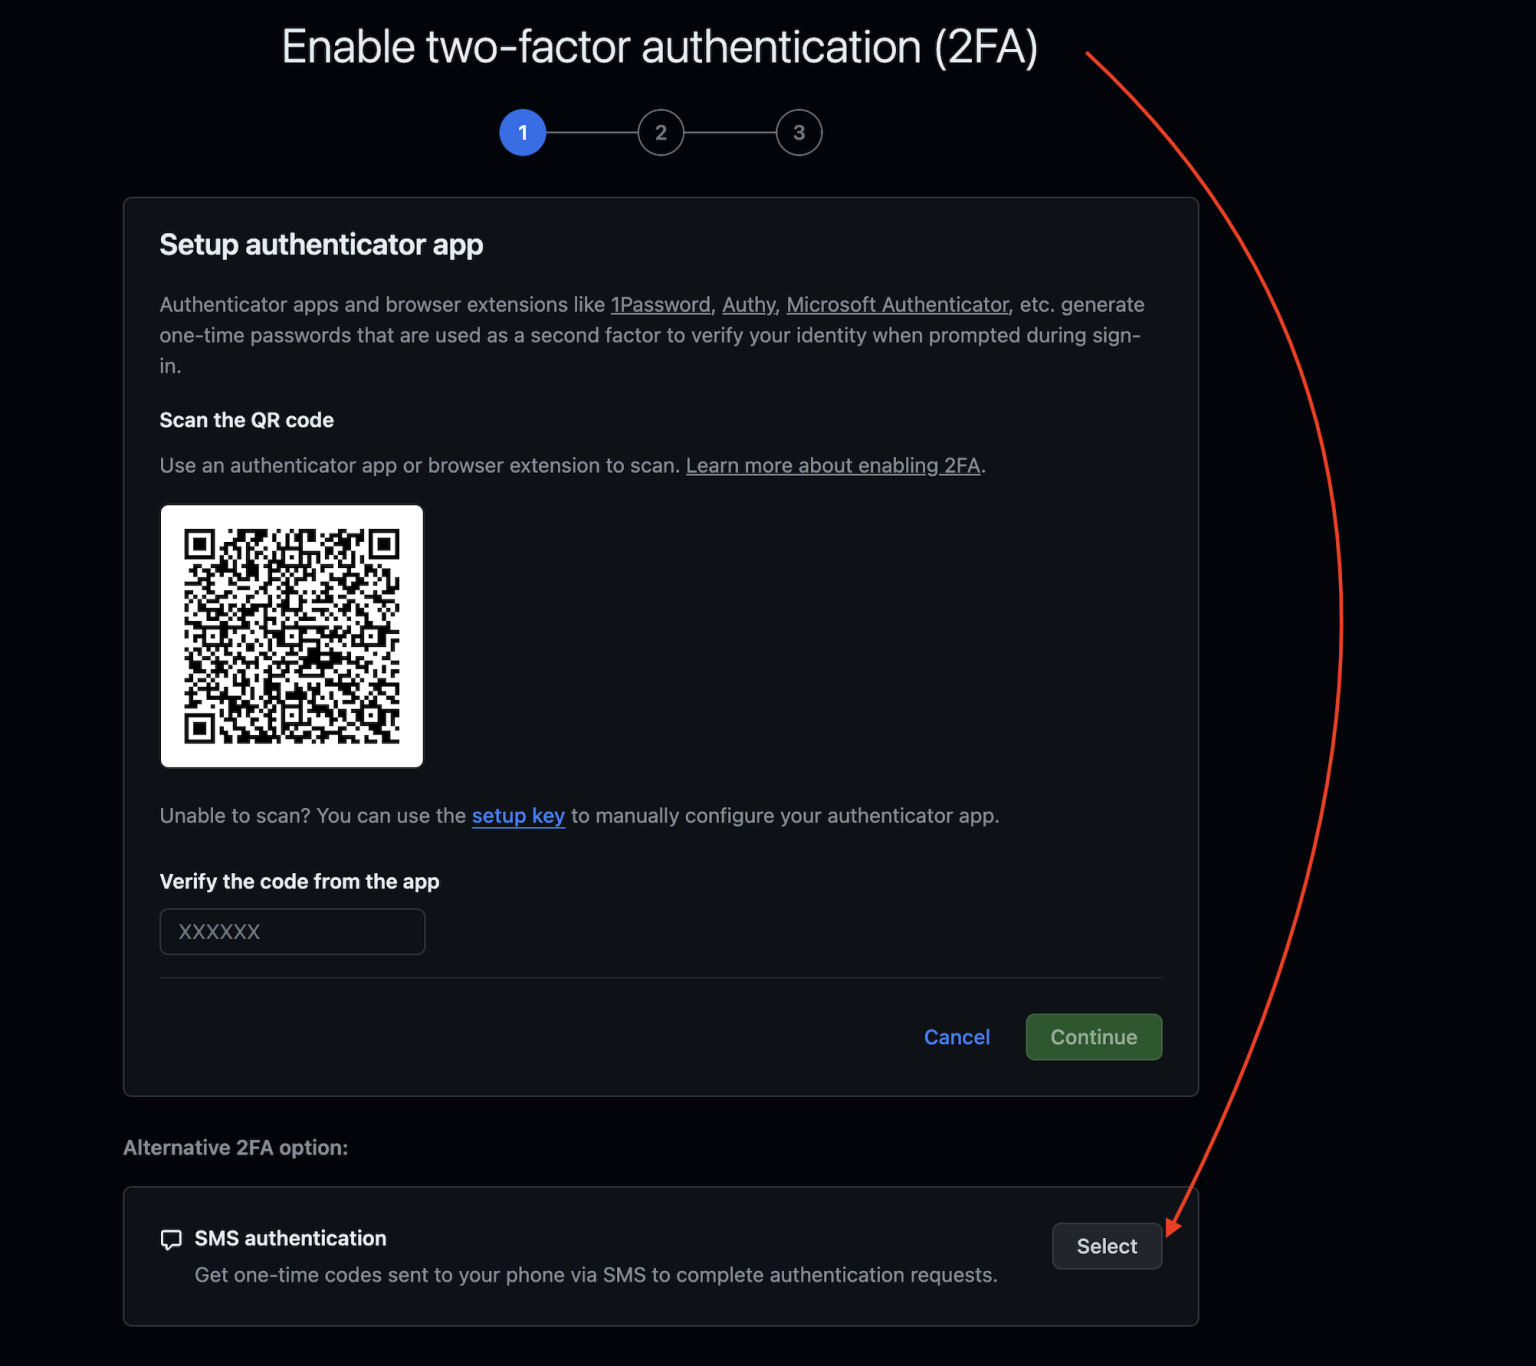
Task: Open the 1Password link
Action: click(x=660, y=304)
